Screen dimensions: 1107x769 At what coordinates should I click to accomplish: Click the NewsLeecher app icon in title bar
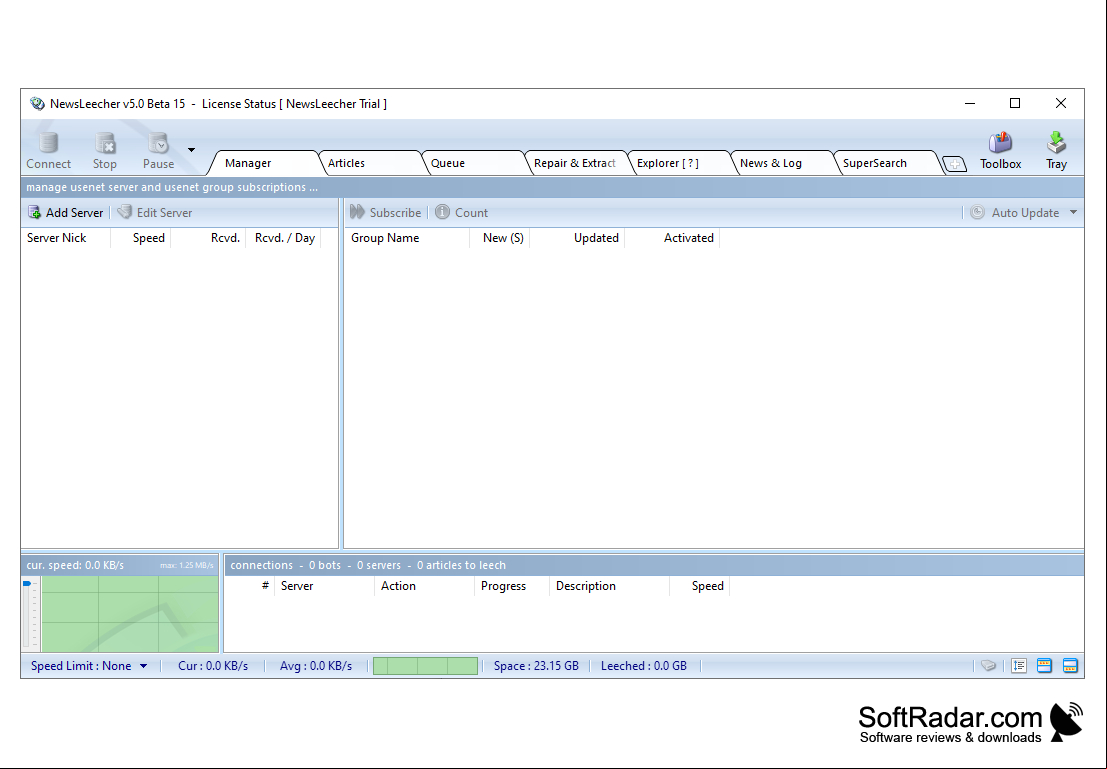37,104
